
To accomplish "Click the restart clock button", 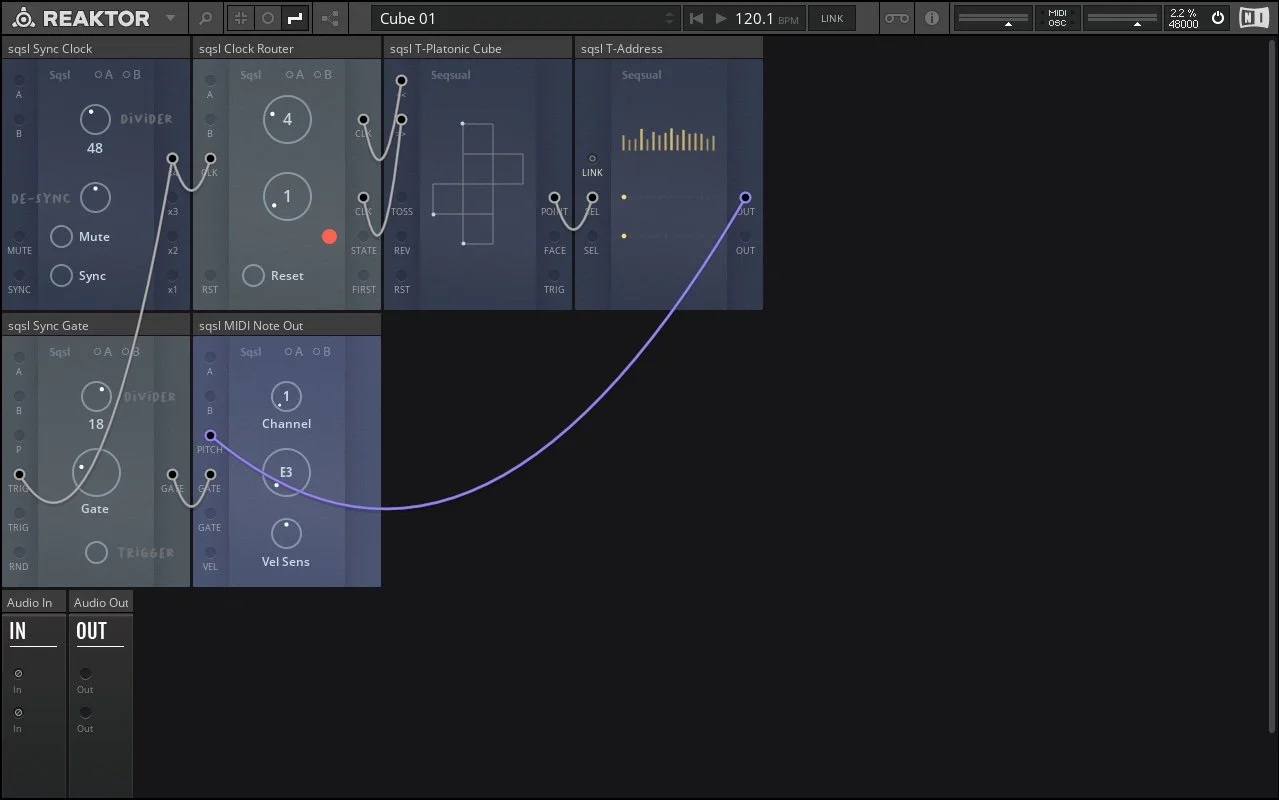I will [x=697, y=18].
